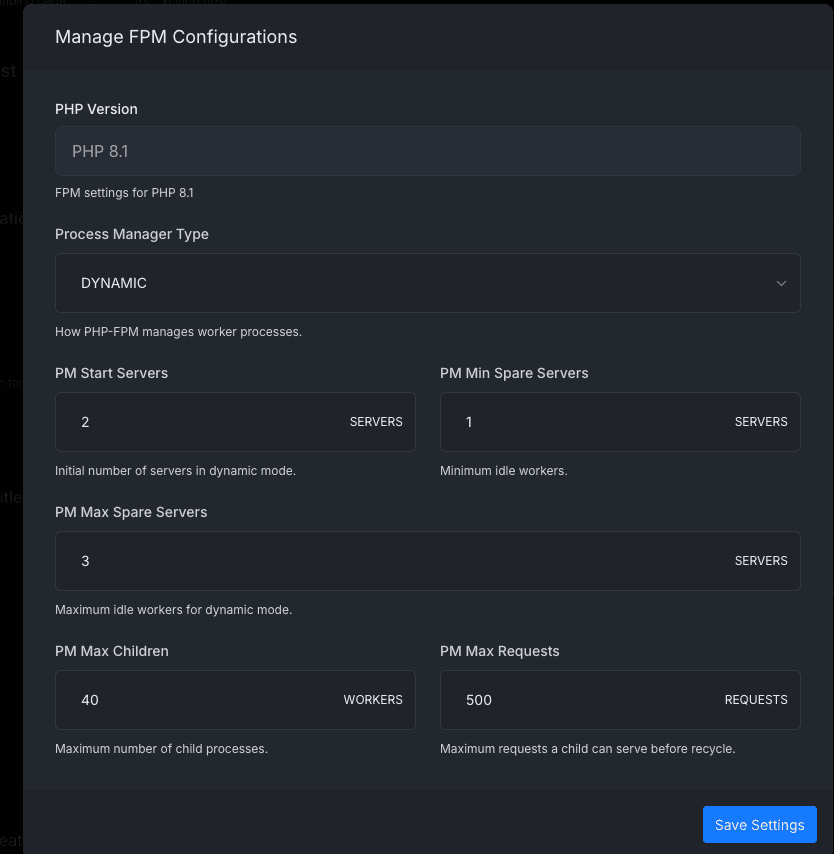
Task: Click SERVERS suffix in PM Min Spare Servers
Action: coord(761,422)
